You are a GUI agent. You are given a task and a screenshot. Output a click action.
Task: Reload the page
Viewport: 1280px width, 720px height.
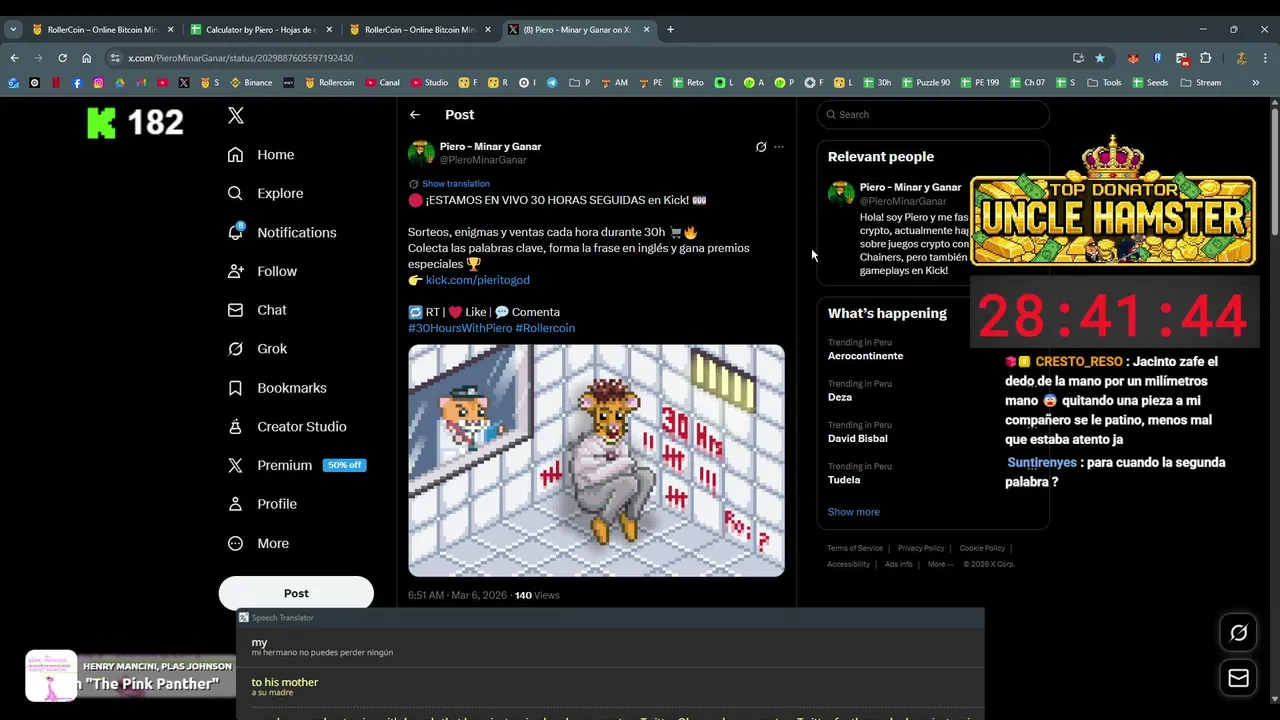pos(62,58)
